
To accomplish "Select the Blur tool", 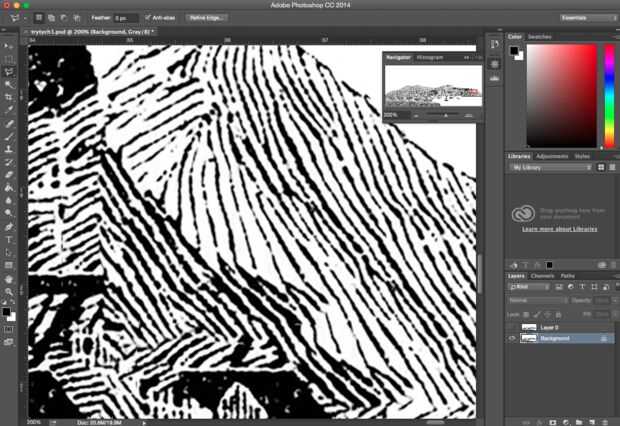I will [x=8, y=201].
